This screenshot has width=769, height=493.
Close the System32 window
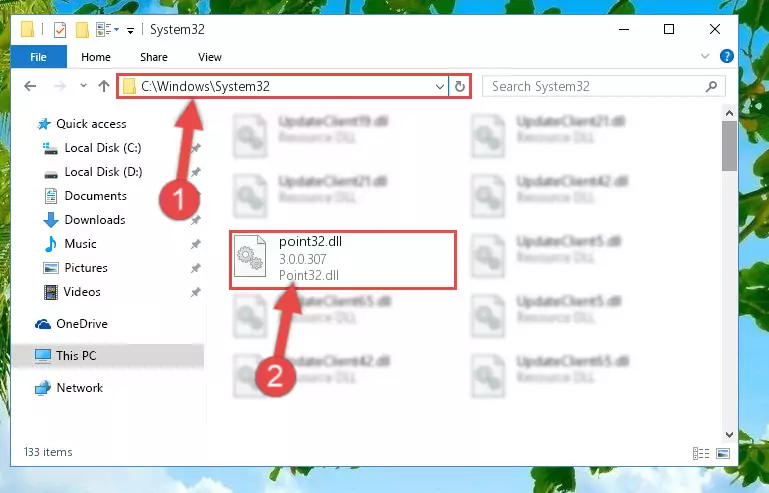pos(715,29)
